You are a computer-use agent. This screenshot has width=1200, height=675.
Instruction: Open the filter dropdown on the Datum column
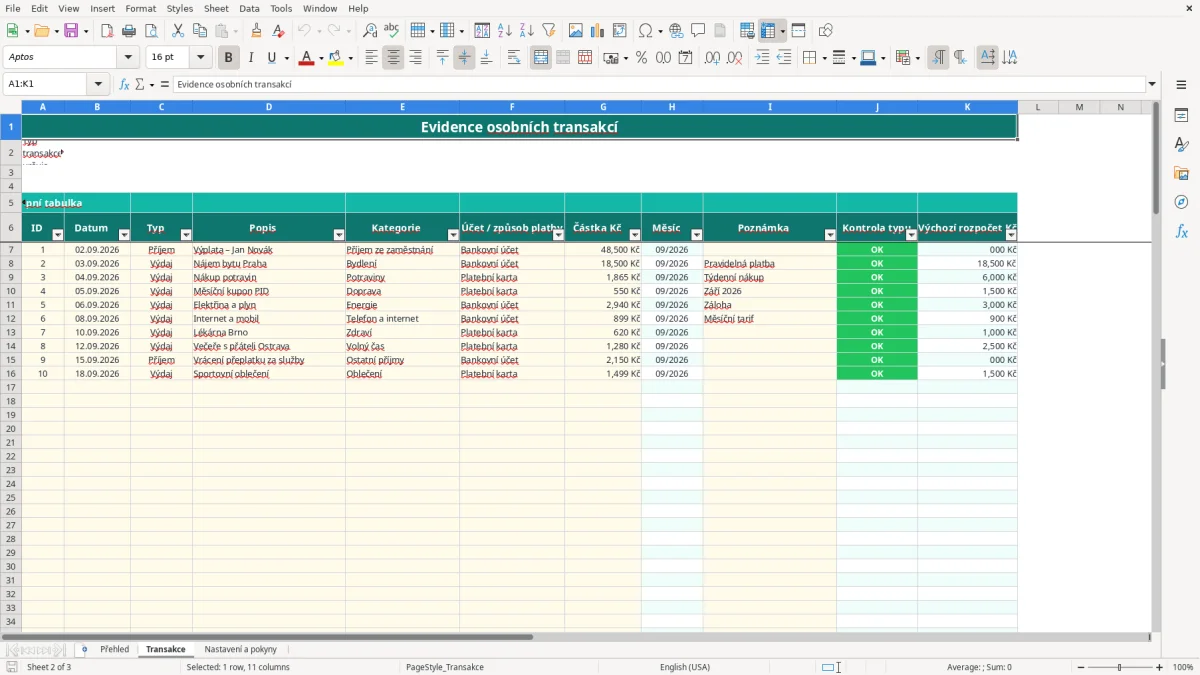coord(123,235)
